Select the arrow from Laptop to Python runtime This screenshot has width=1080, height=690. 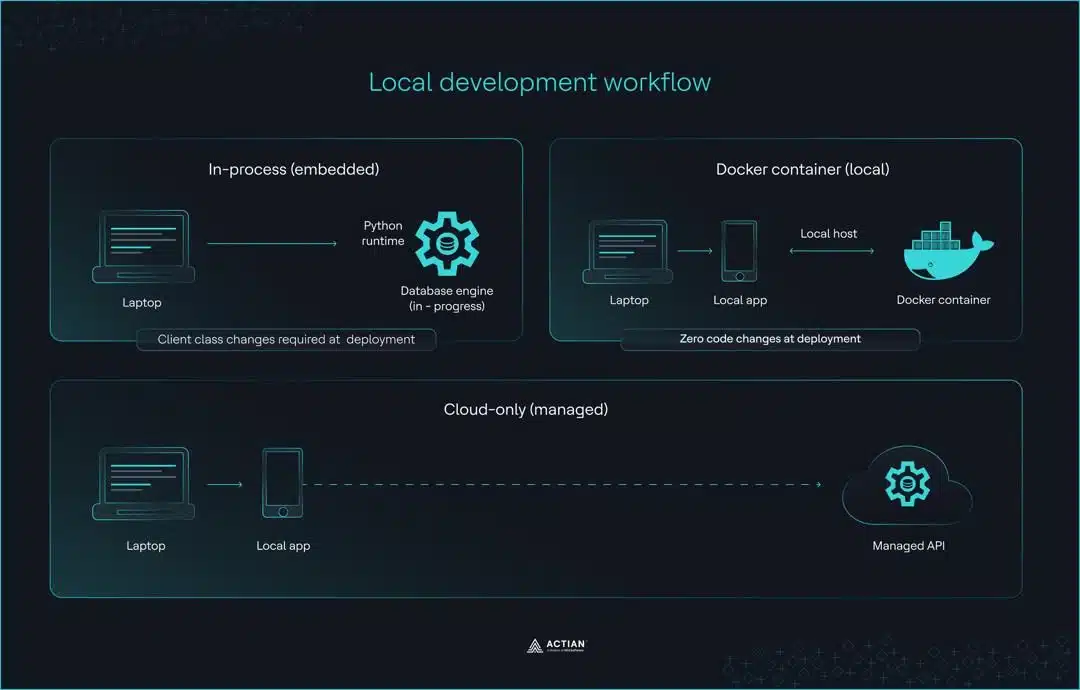click(x=273, y=241)
